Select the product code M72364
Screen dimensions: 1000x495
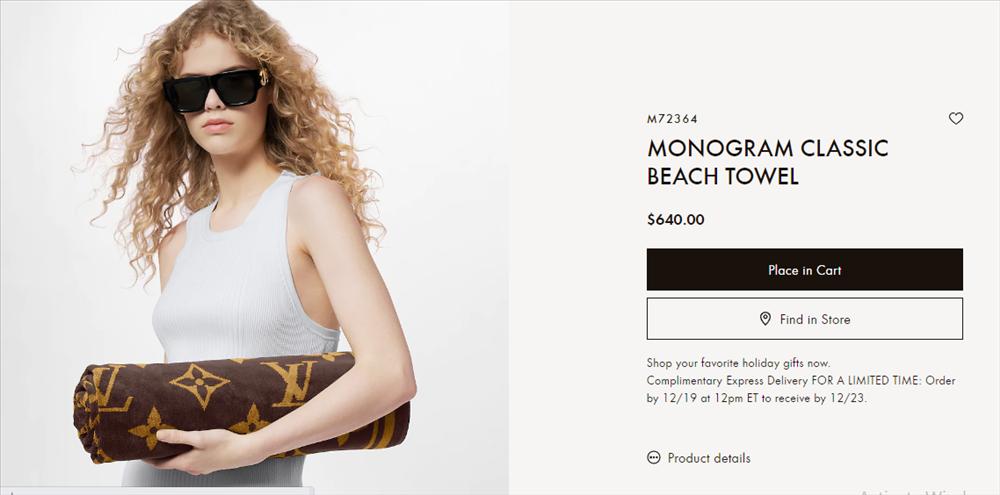coord(672,119)
